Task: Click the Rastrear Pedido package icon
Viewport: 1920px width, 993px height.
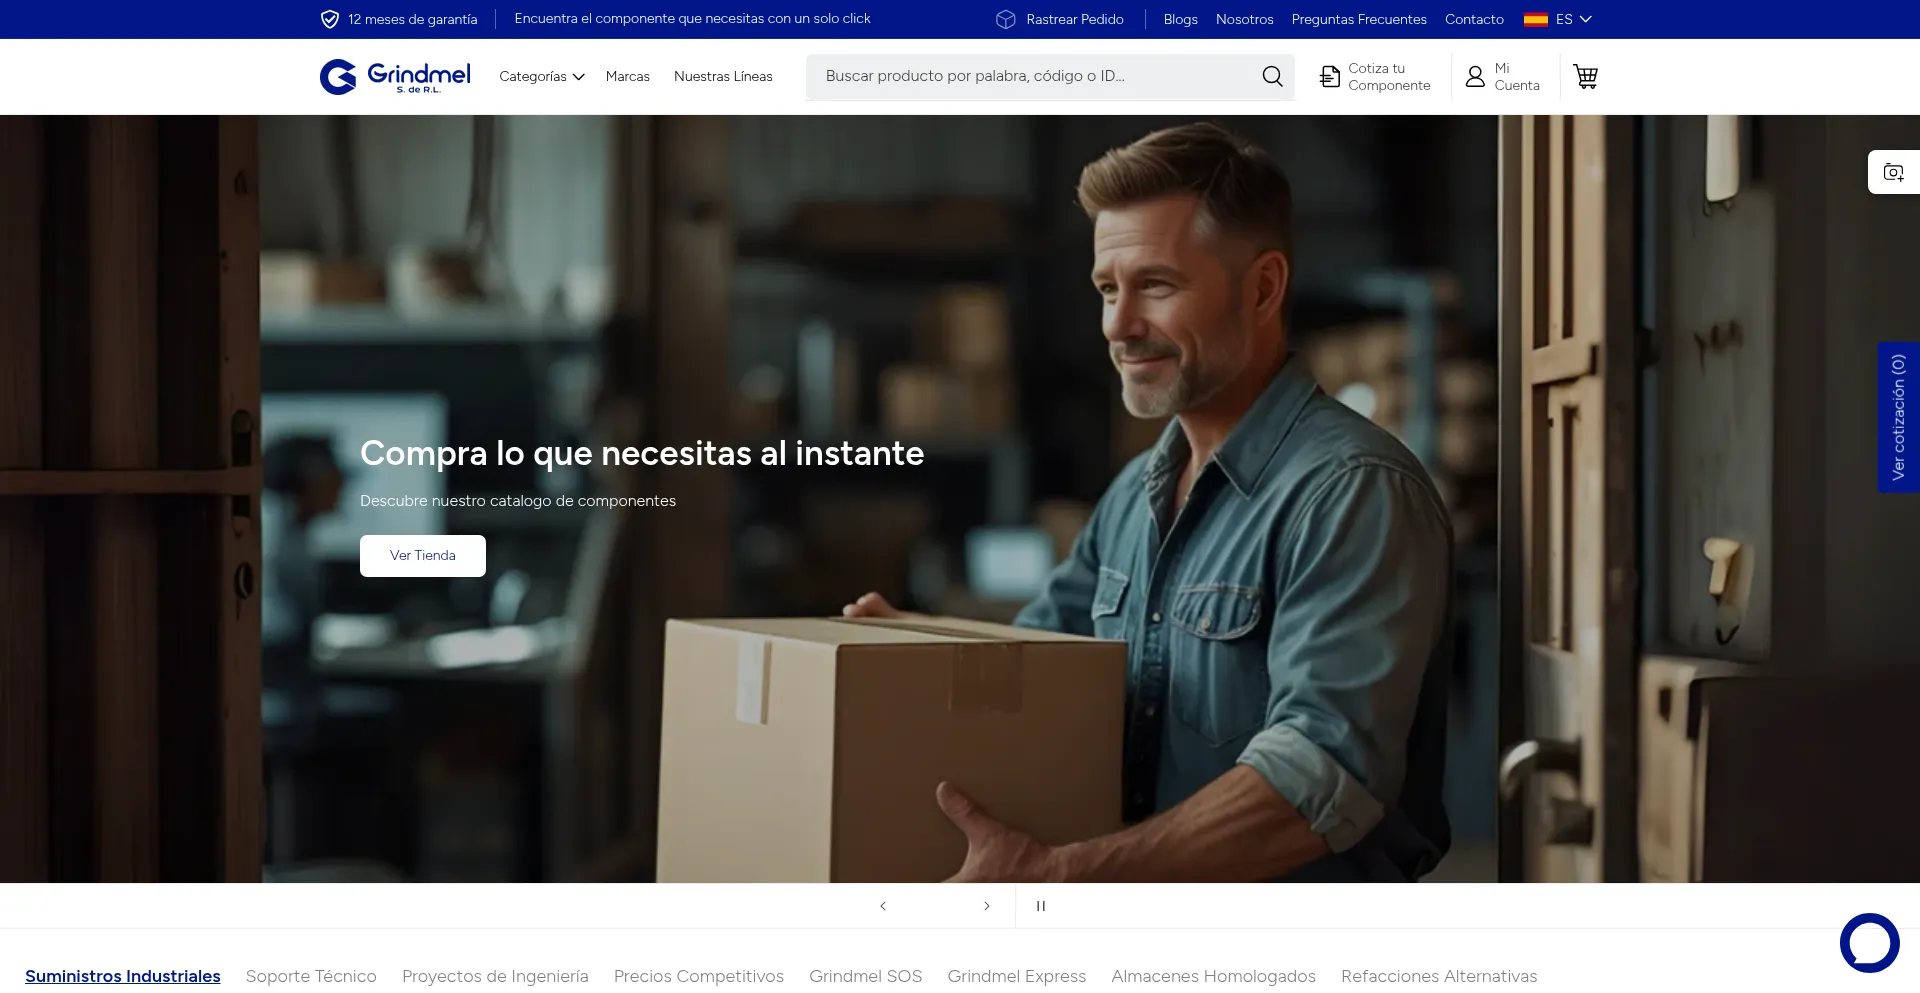Action: 1006,19
